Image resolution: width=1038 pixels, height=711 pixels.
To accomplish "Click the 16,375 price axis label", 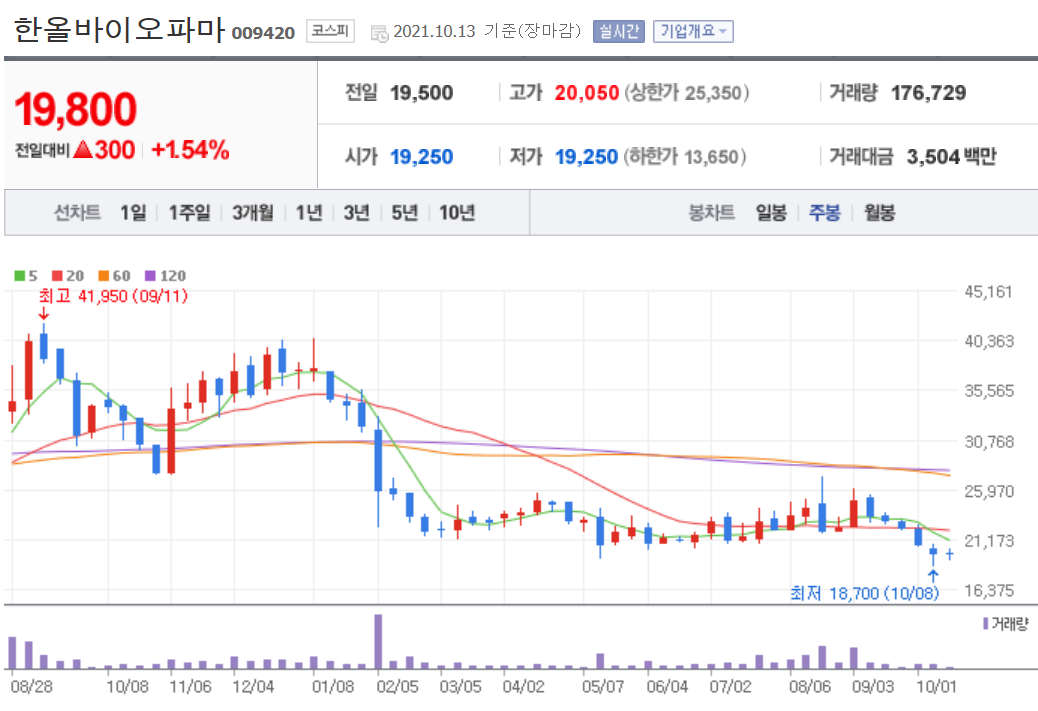I will click(988, 591).
